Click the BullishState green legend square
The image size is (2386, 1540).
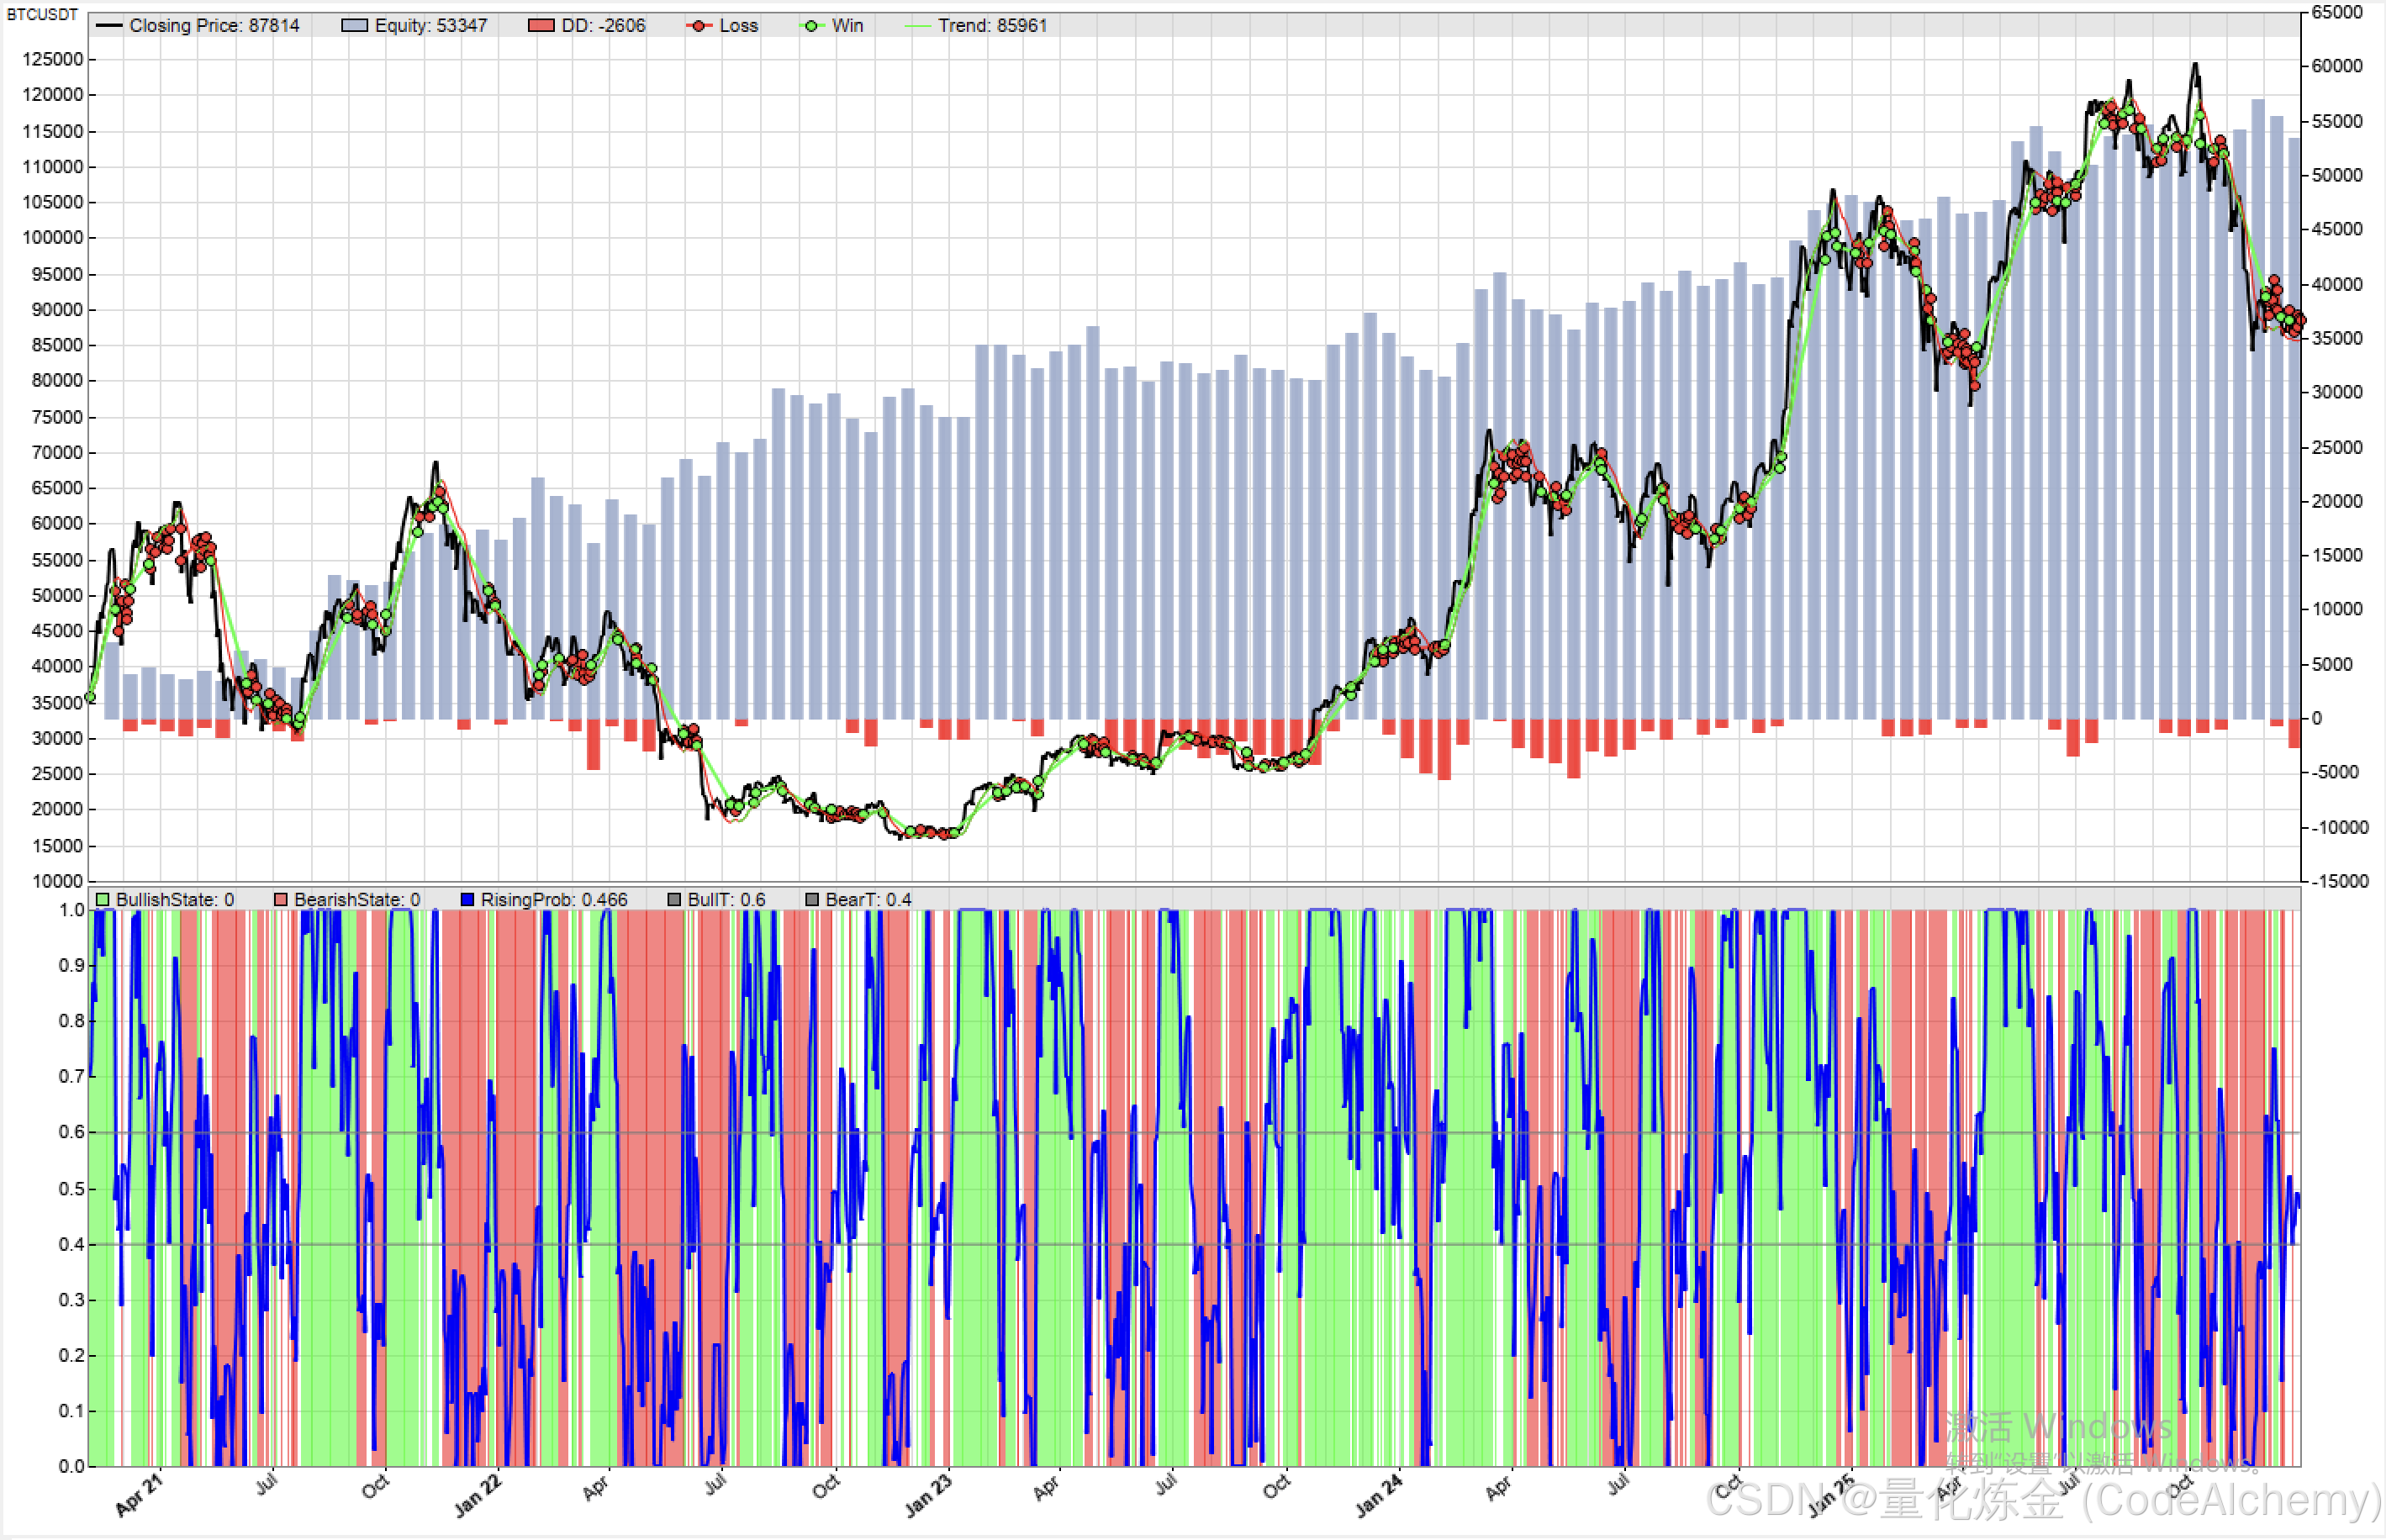102,900
